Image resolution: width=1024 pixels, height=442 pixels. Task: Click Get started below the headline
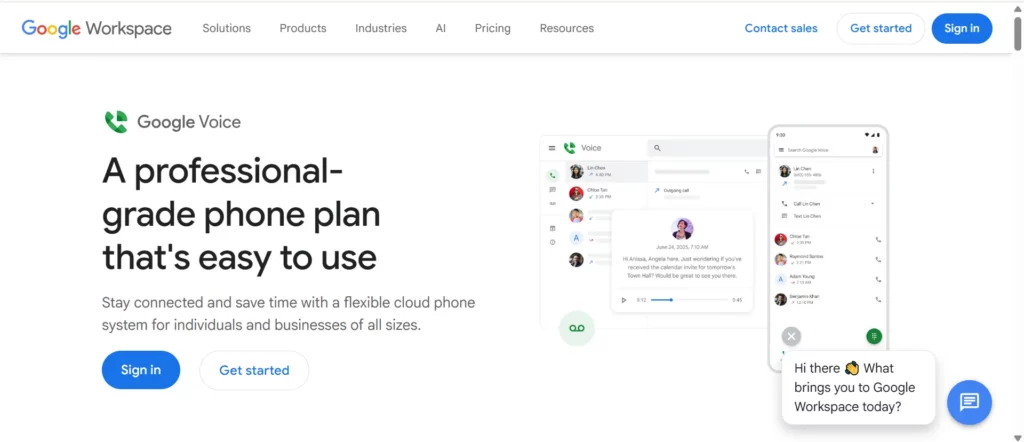coord(254,370)
